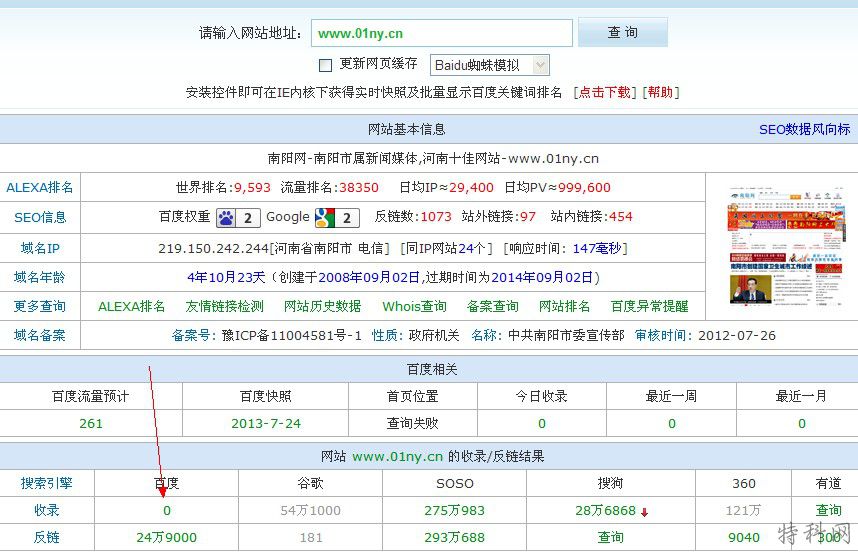858x554 pixels.
Task: Click the response time 147毫秒
Action: 596,248
